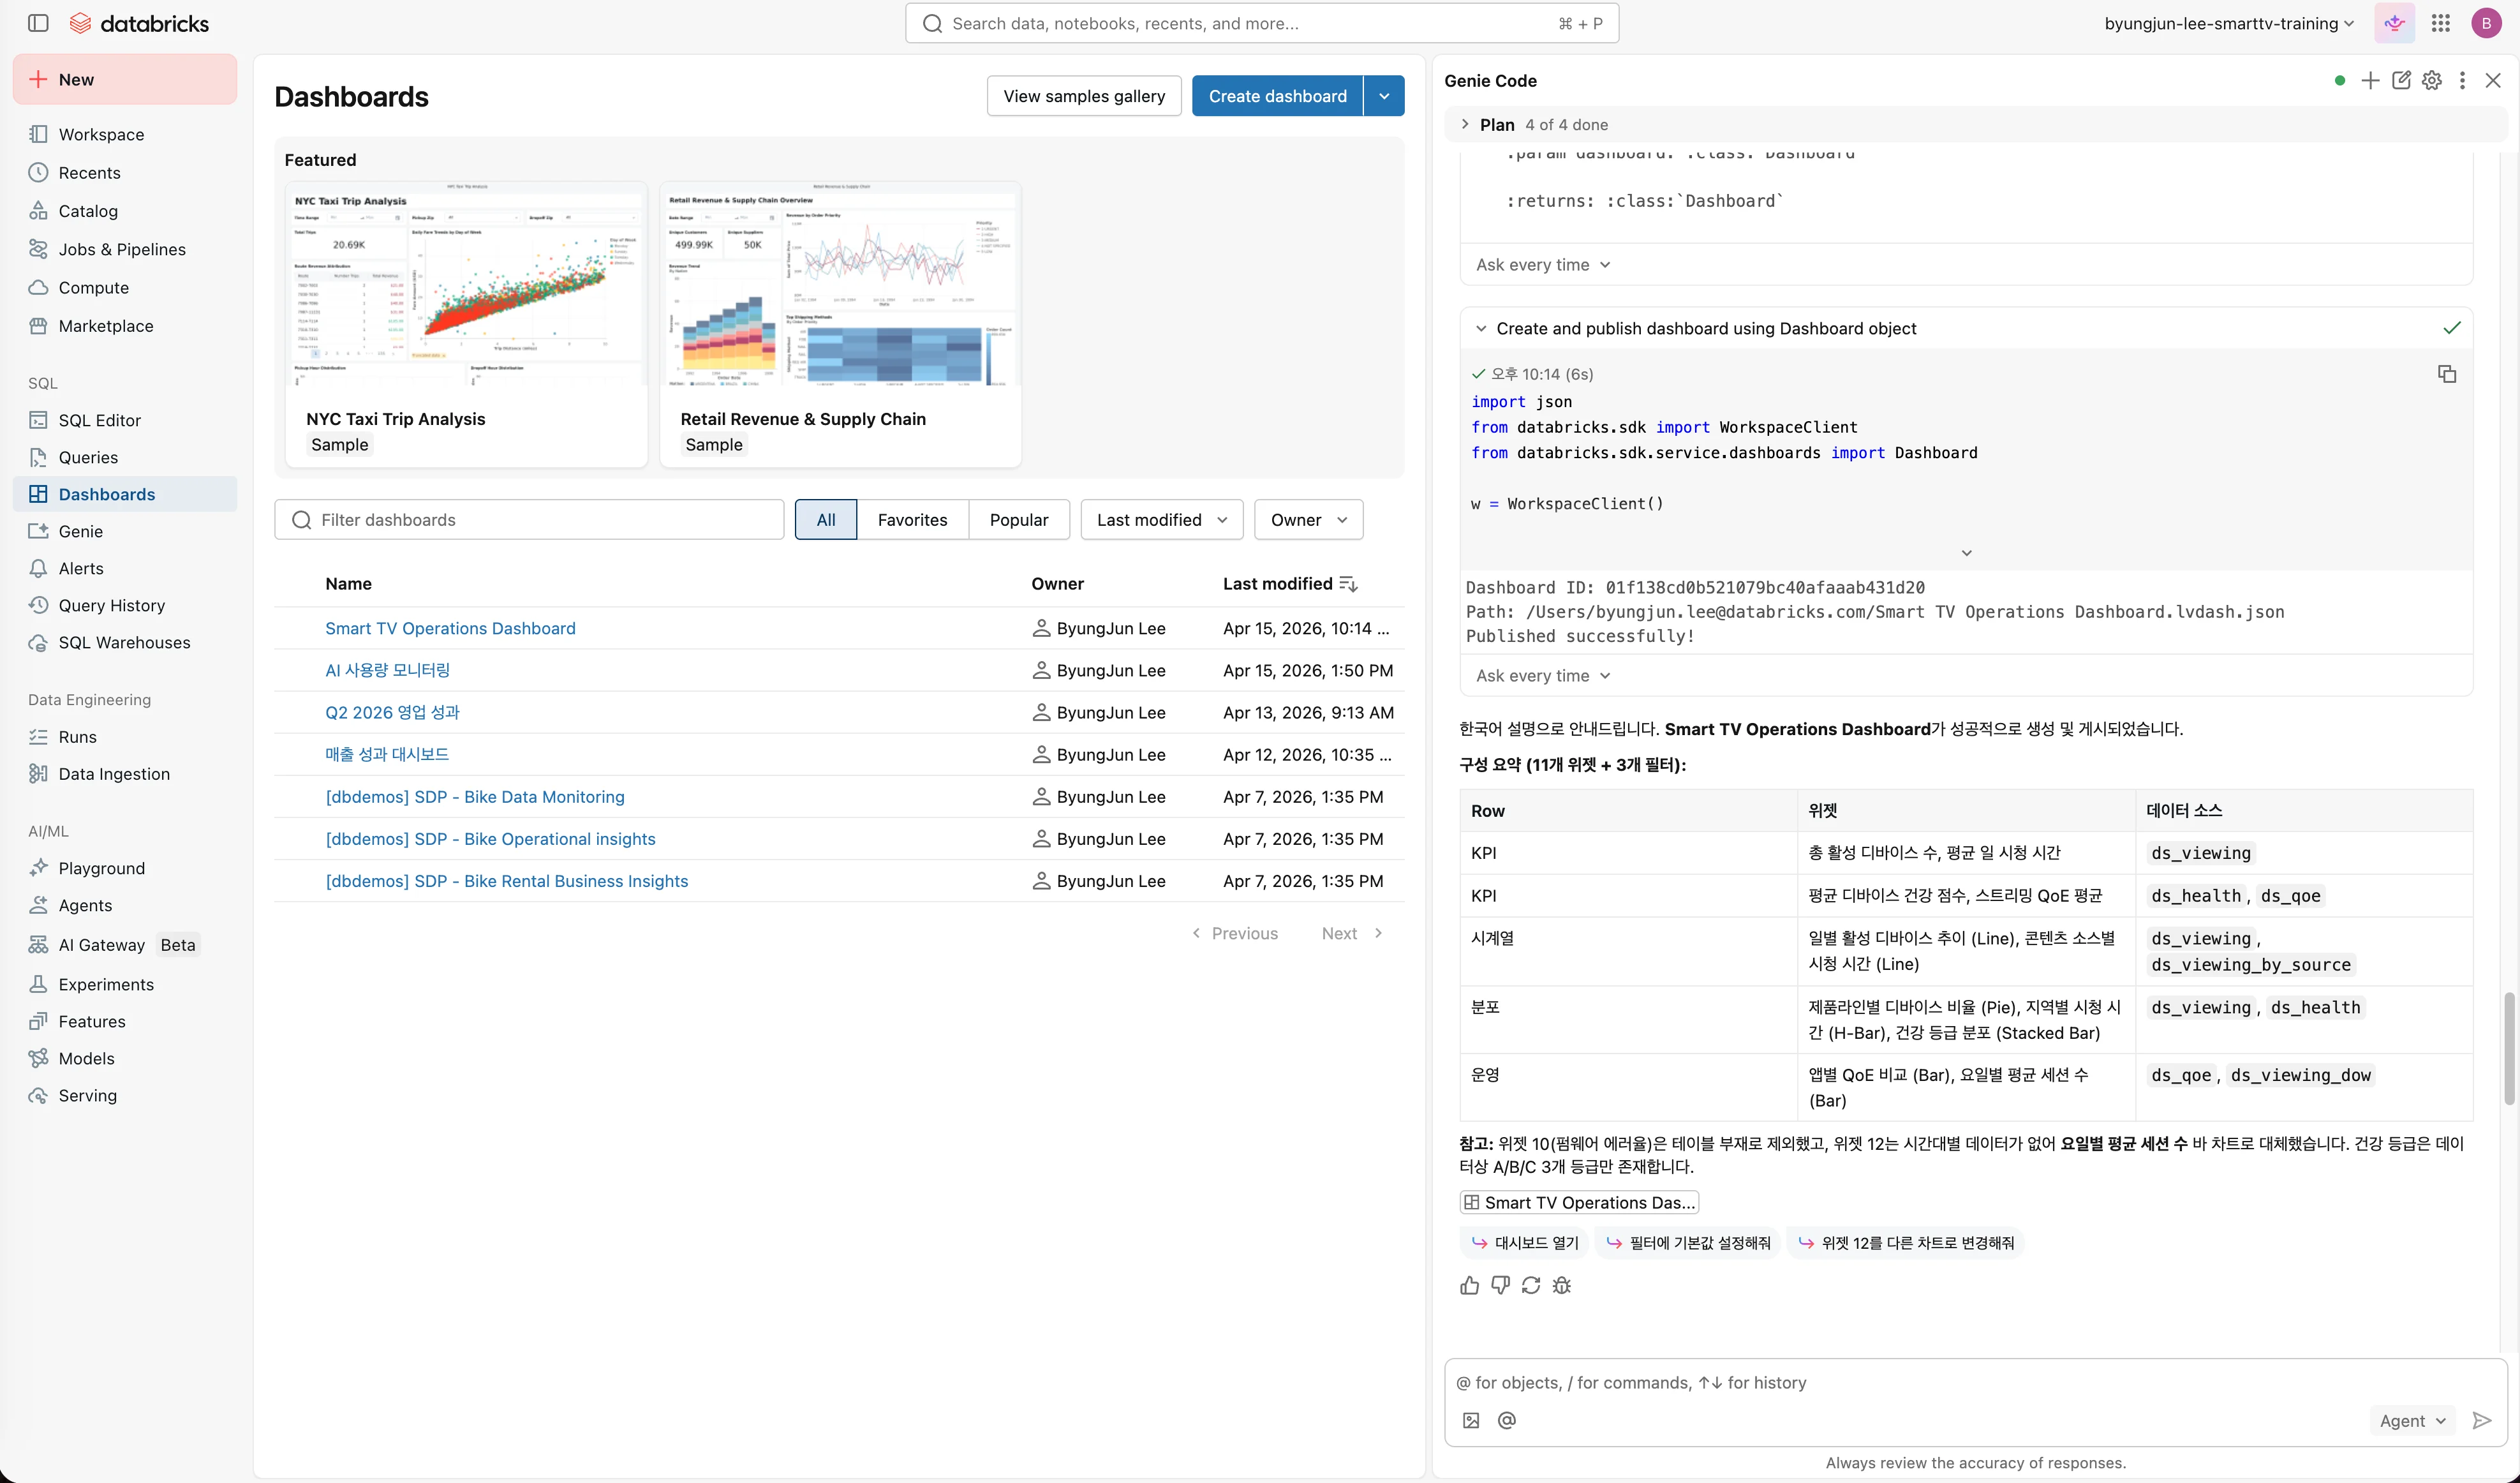The width and height of the screenshot is (2520, 1483).
Task: Open user avatar B menu
Action: [x=2486, y=23]
